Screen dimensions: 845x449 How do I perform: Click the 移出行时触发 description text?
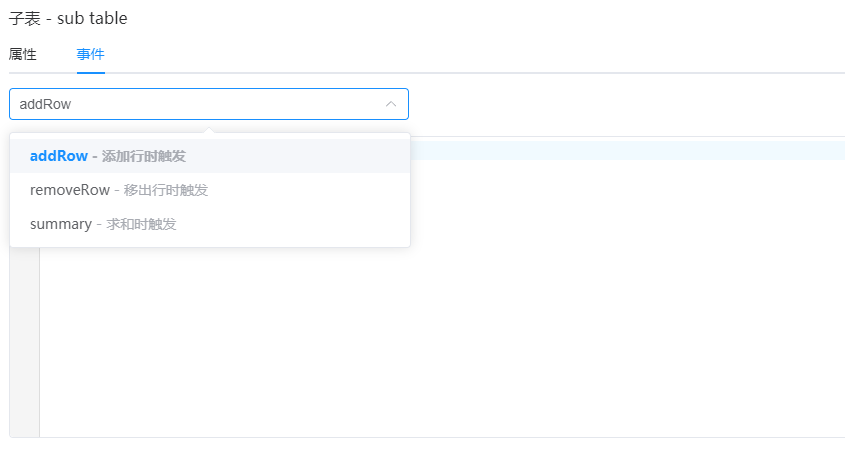(166, 190)
